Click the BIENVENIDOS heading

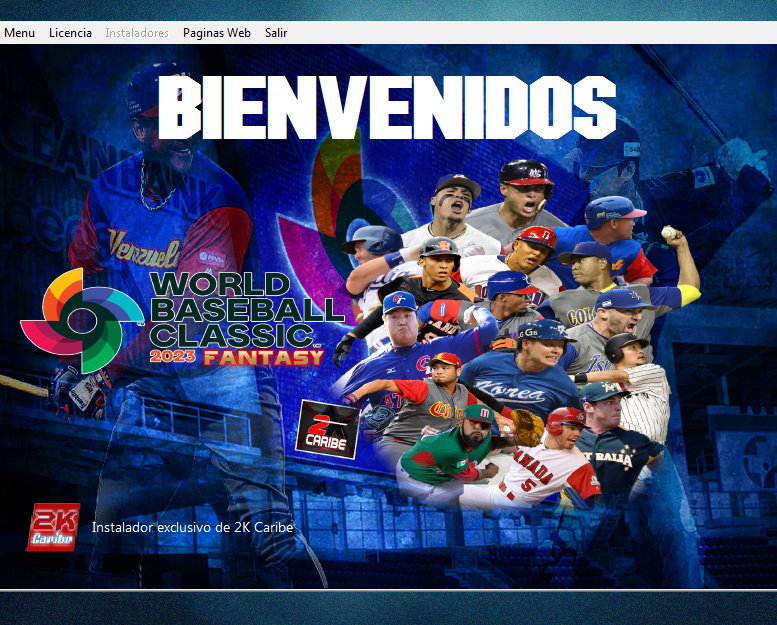tap(387, 108)
